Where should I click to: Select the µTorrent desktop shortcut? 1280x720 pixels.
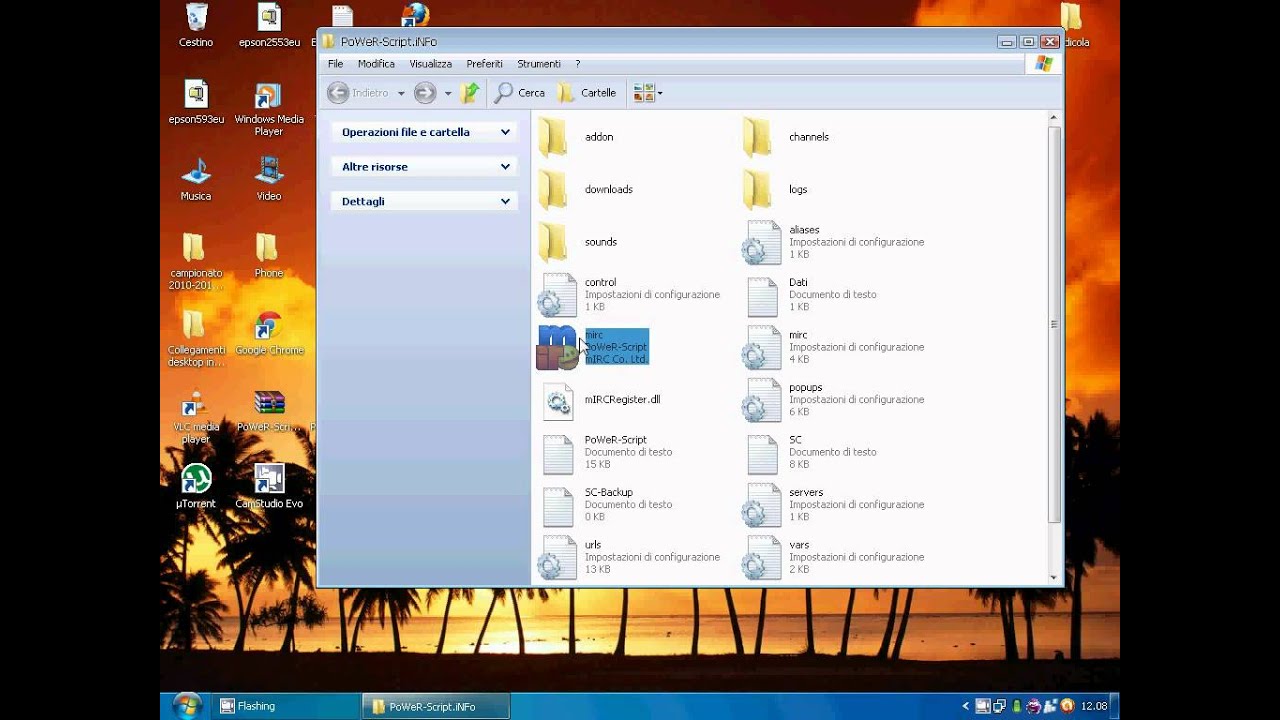tap(196, 486)
